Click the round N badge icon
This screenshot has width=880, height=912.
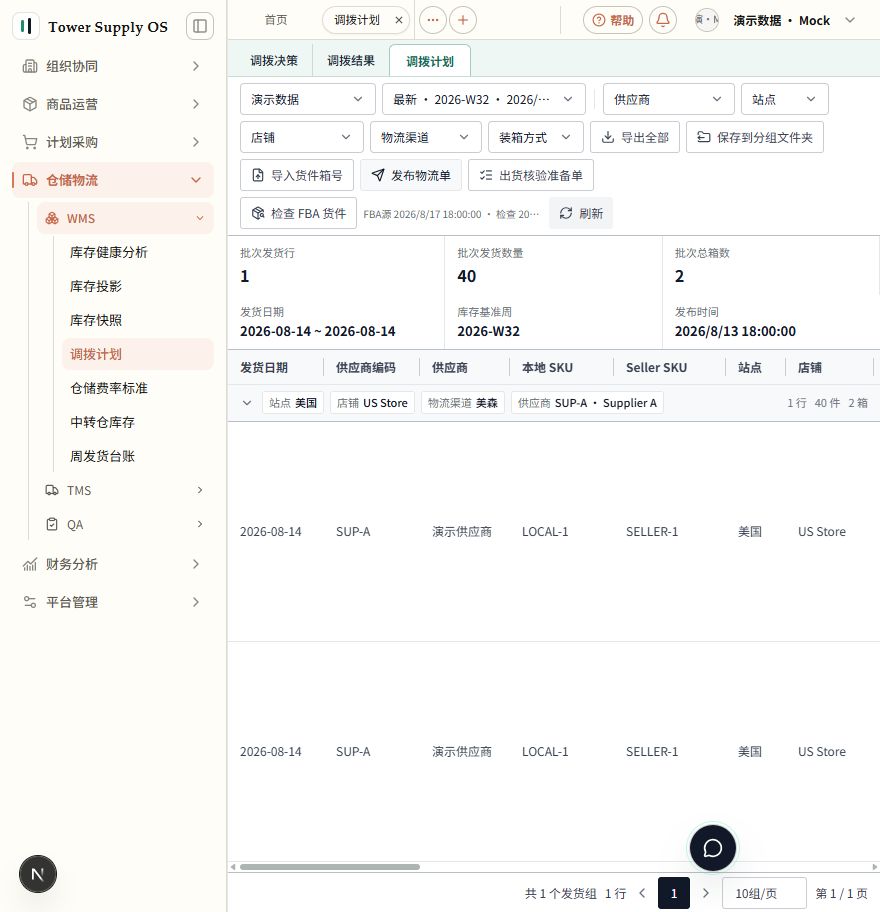click(38, 874)
